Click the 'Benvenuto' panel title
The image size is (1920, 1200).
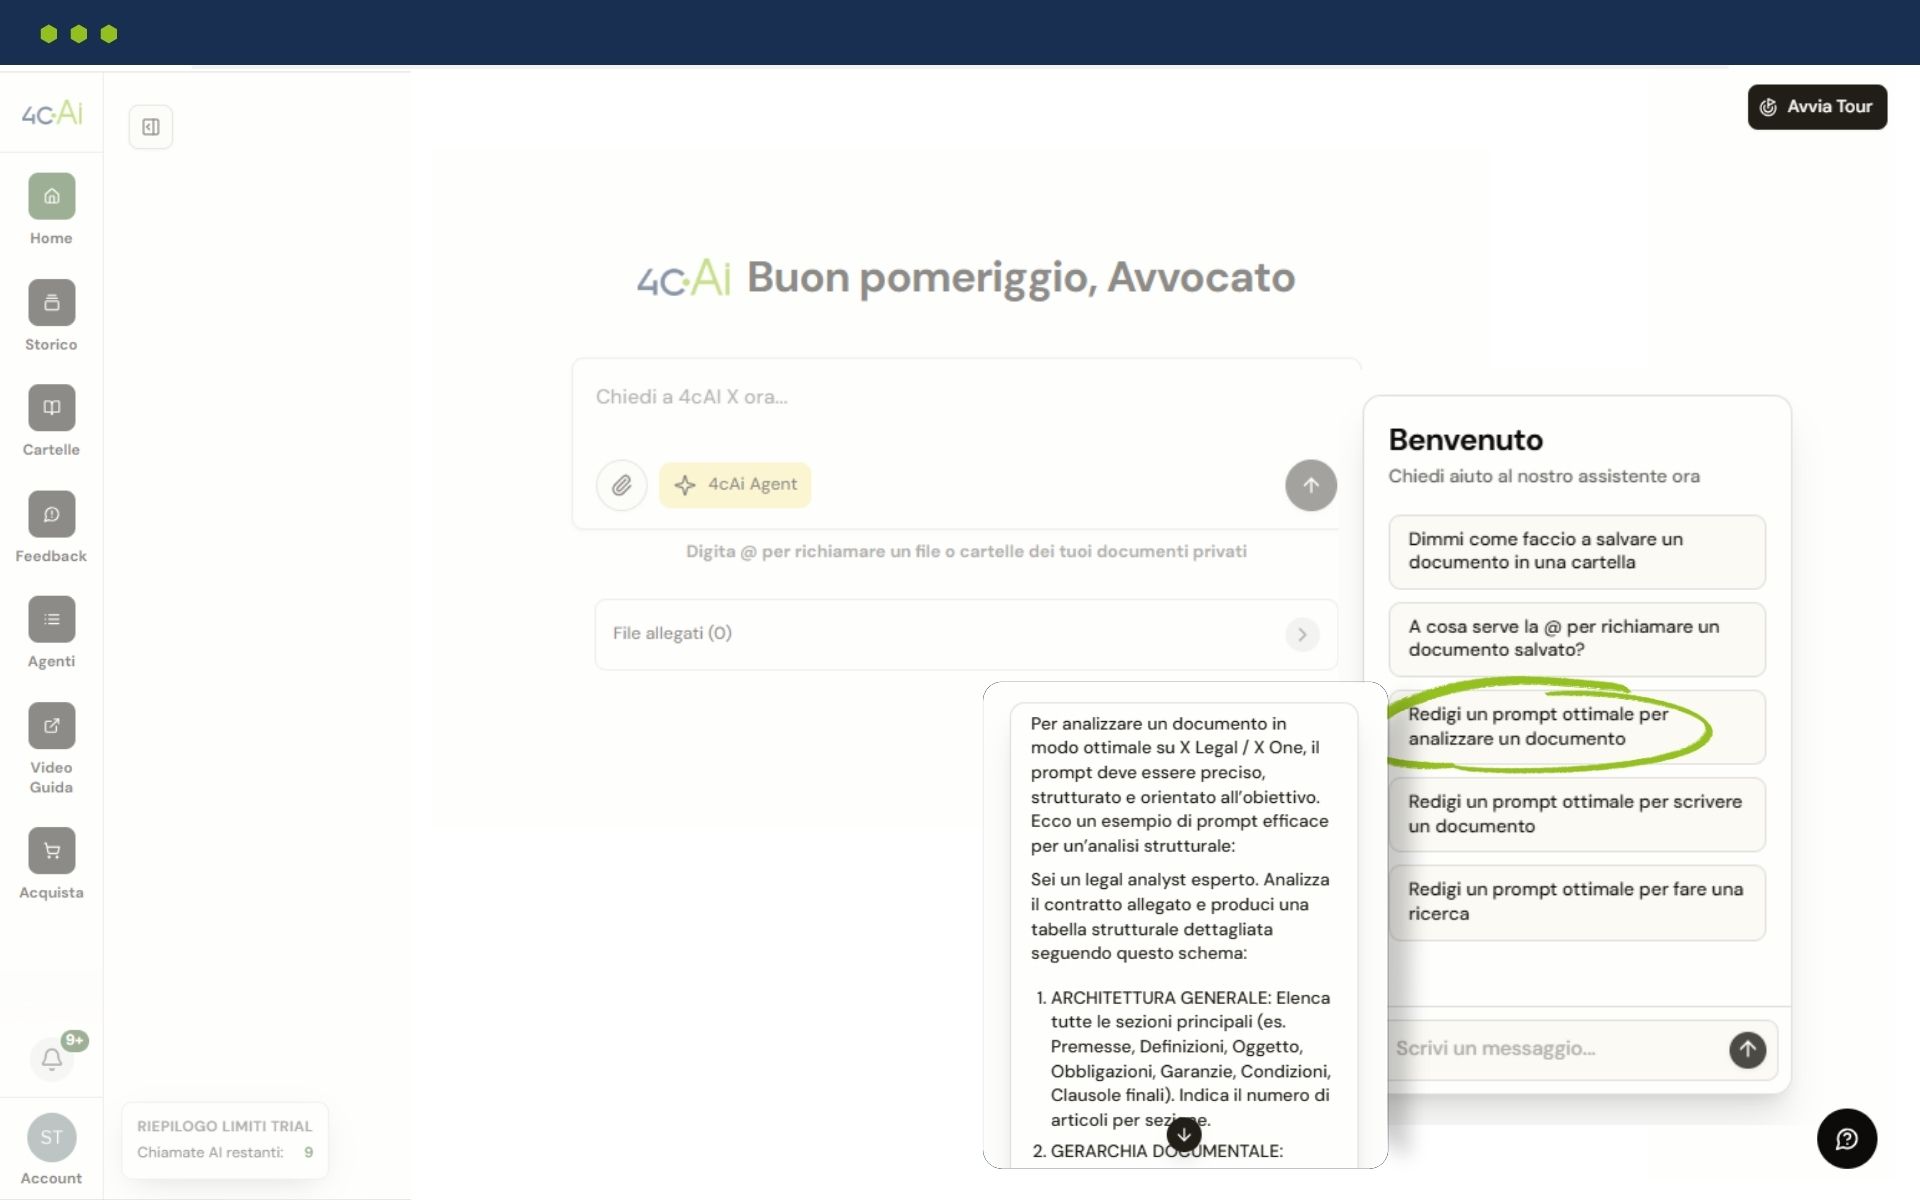coord(1465,440)
